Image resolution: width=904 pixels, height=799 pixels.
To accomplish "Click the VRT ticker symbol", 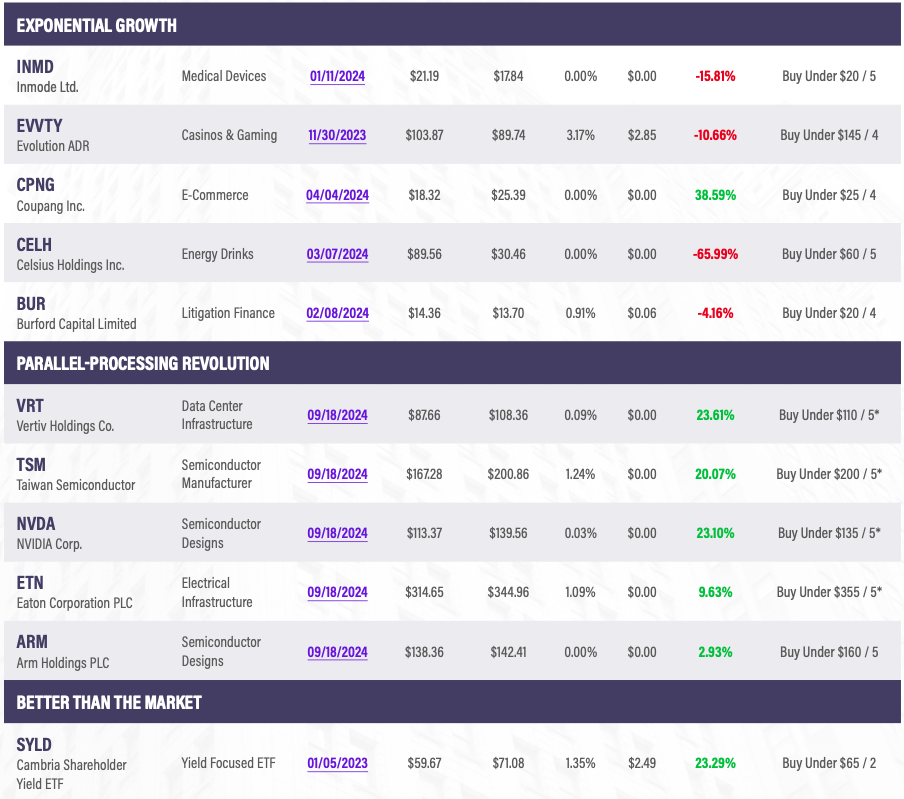I will [x=30, y=406].
